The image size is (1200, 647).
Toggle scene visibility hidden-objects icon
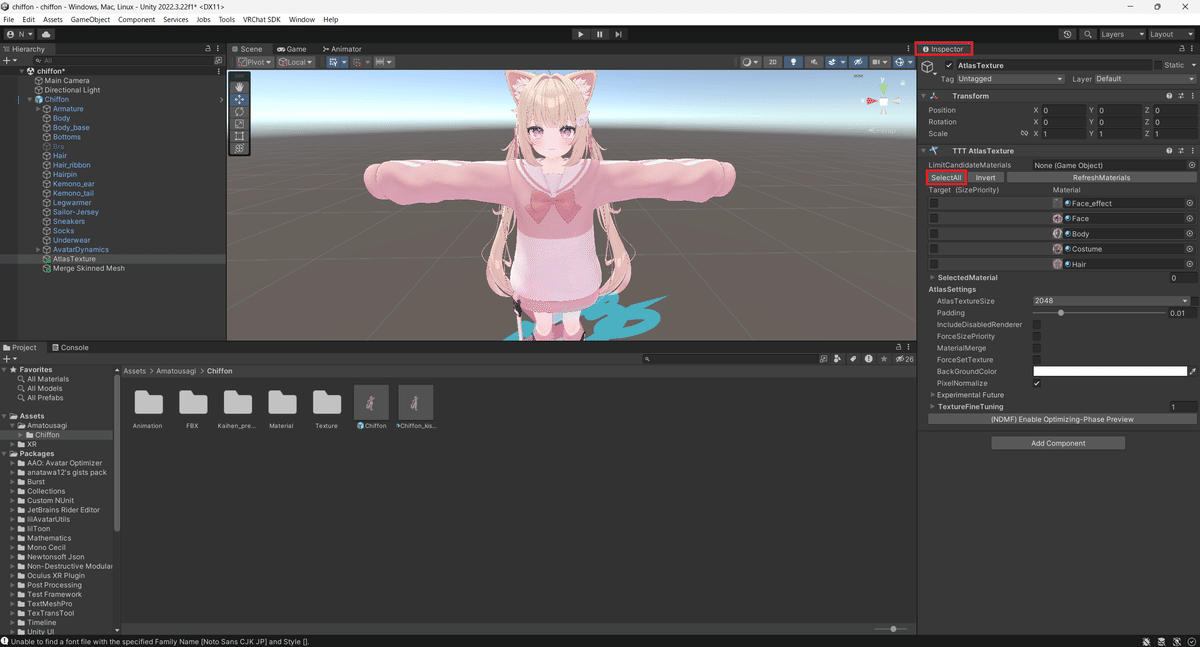coord(857,62)
